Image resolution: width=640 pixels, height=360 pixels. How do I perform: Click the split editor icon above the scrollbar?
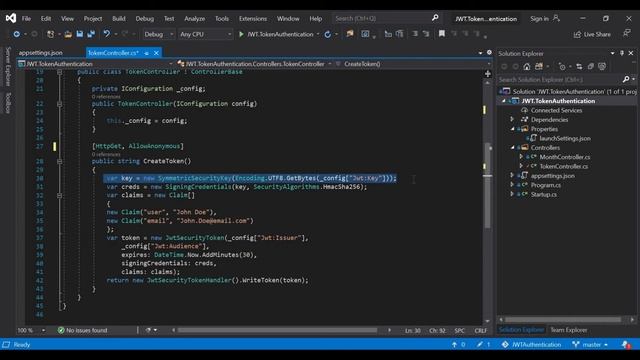tap(487, 74)
